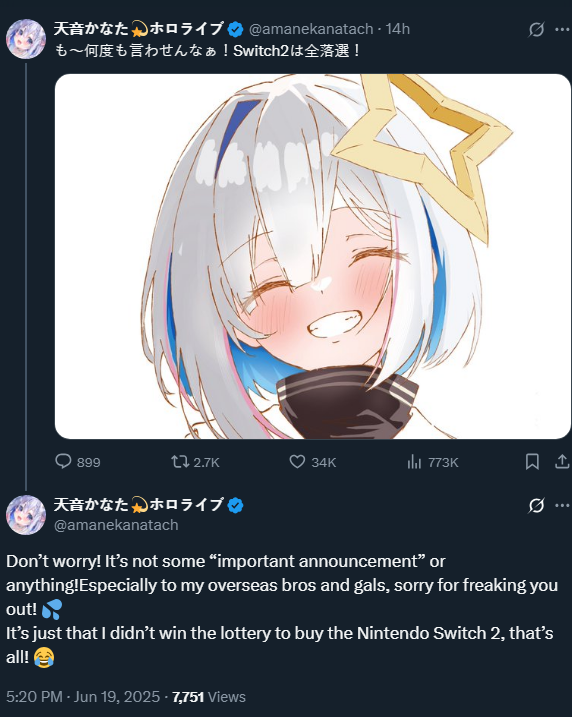The height and width of the screenshot is (717, 572).
Task: Open more options menu on top tweet
Action: [x=562, y=30]
